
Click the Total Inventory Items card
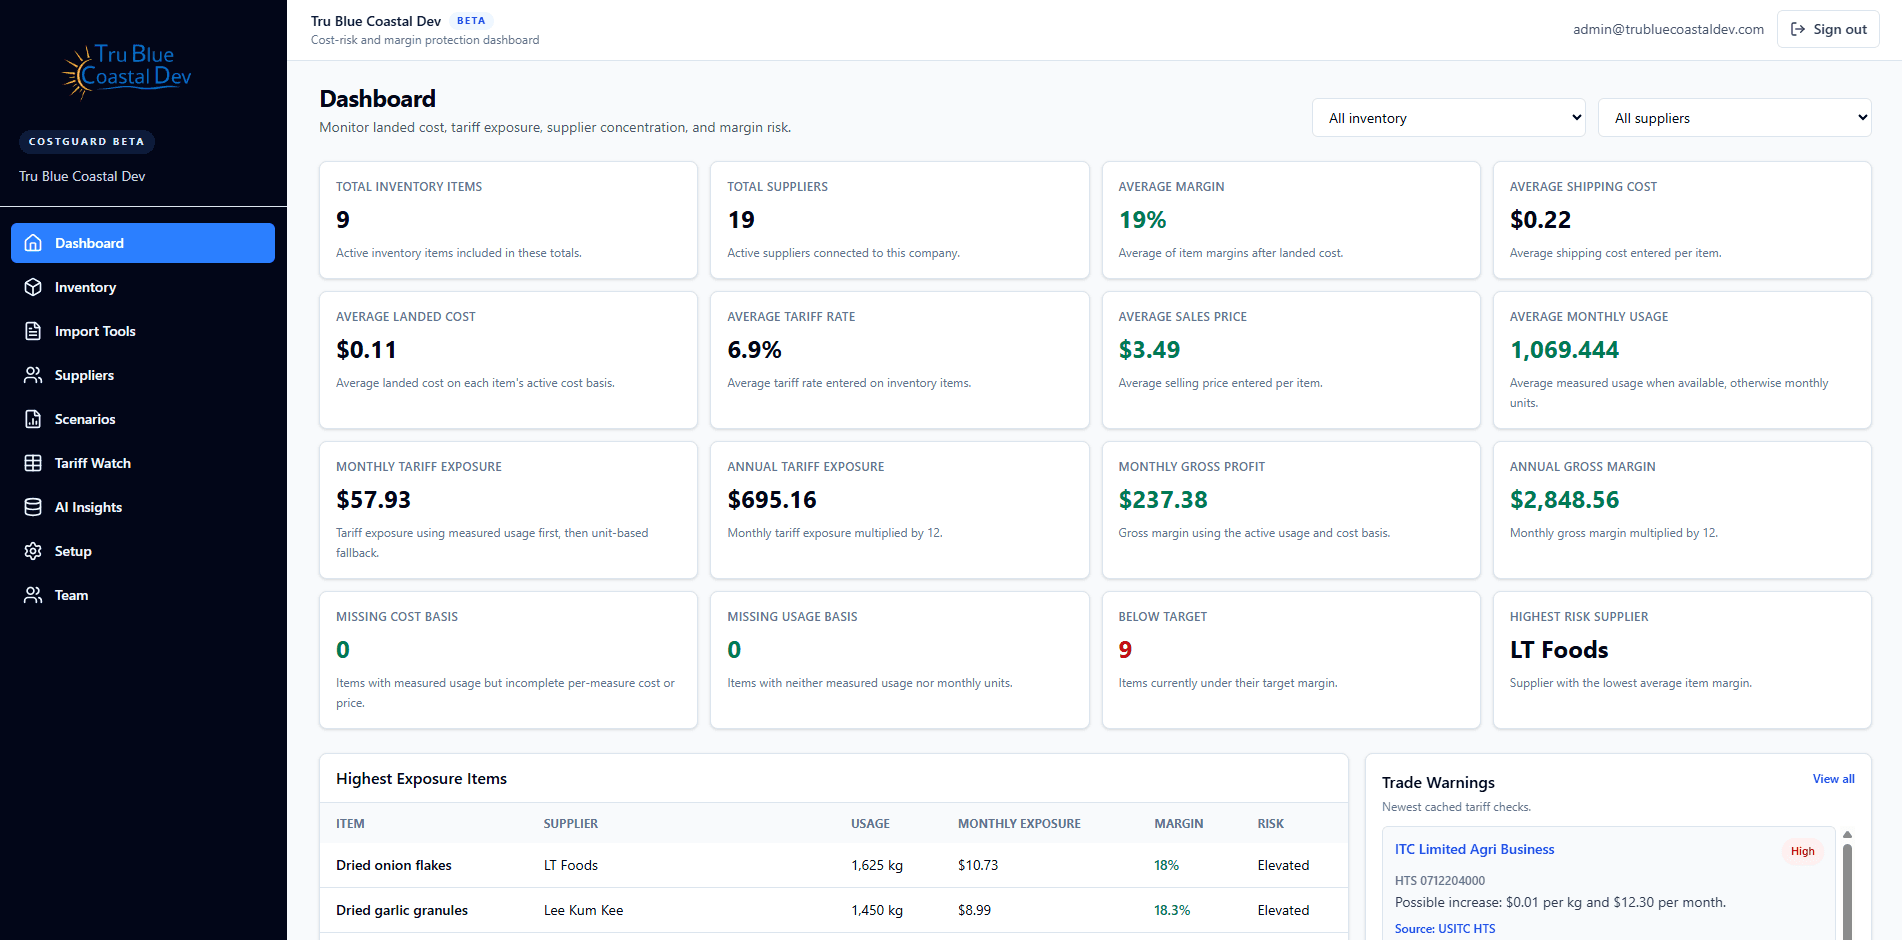[508, 220]
